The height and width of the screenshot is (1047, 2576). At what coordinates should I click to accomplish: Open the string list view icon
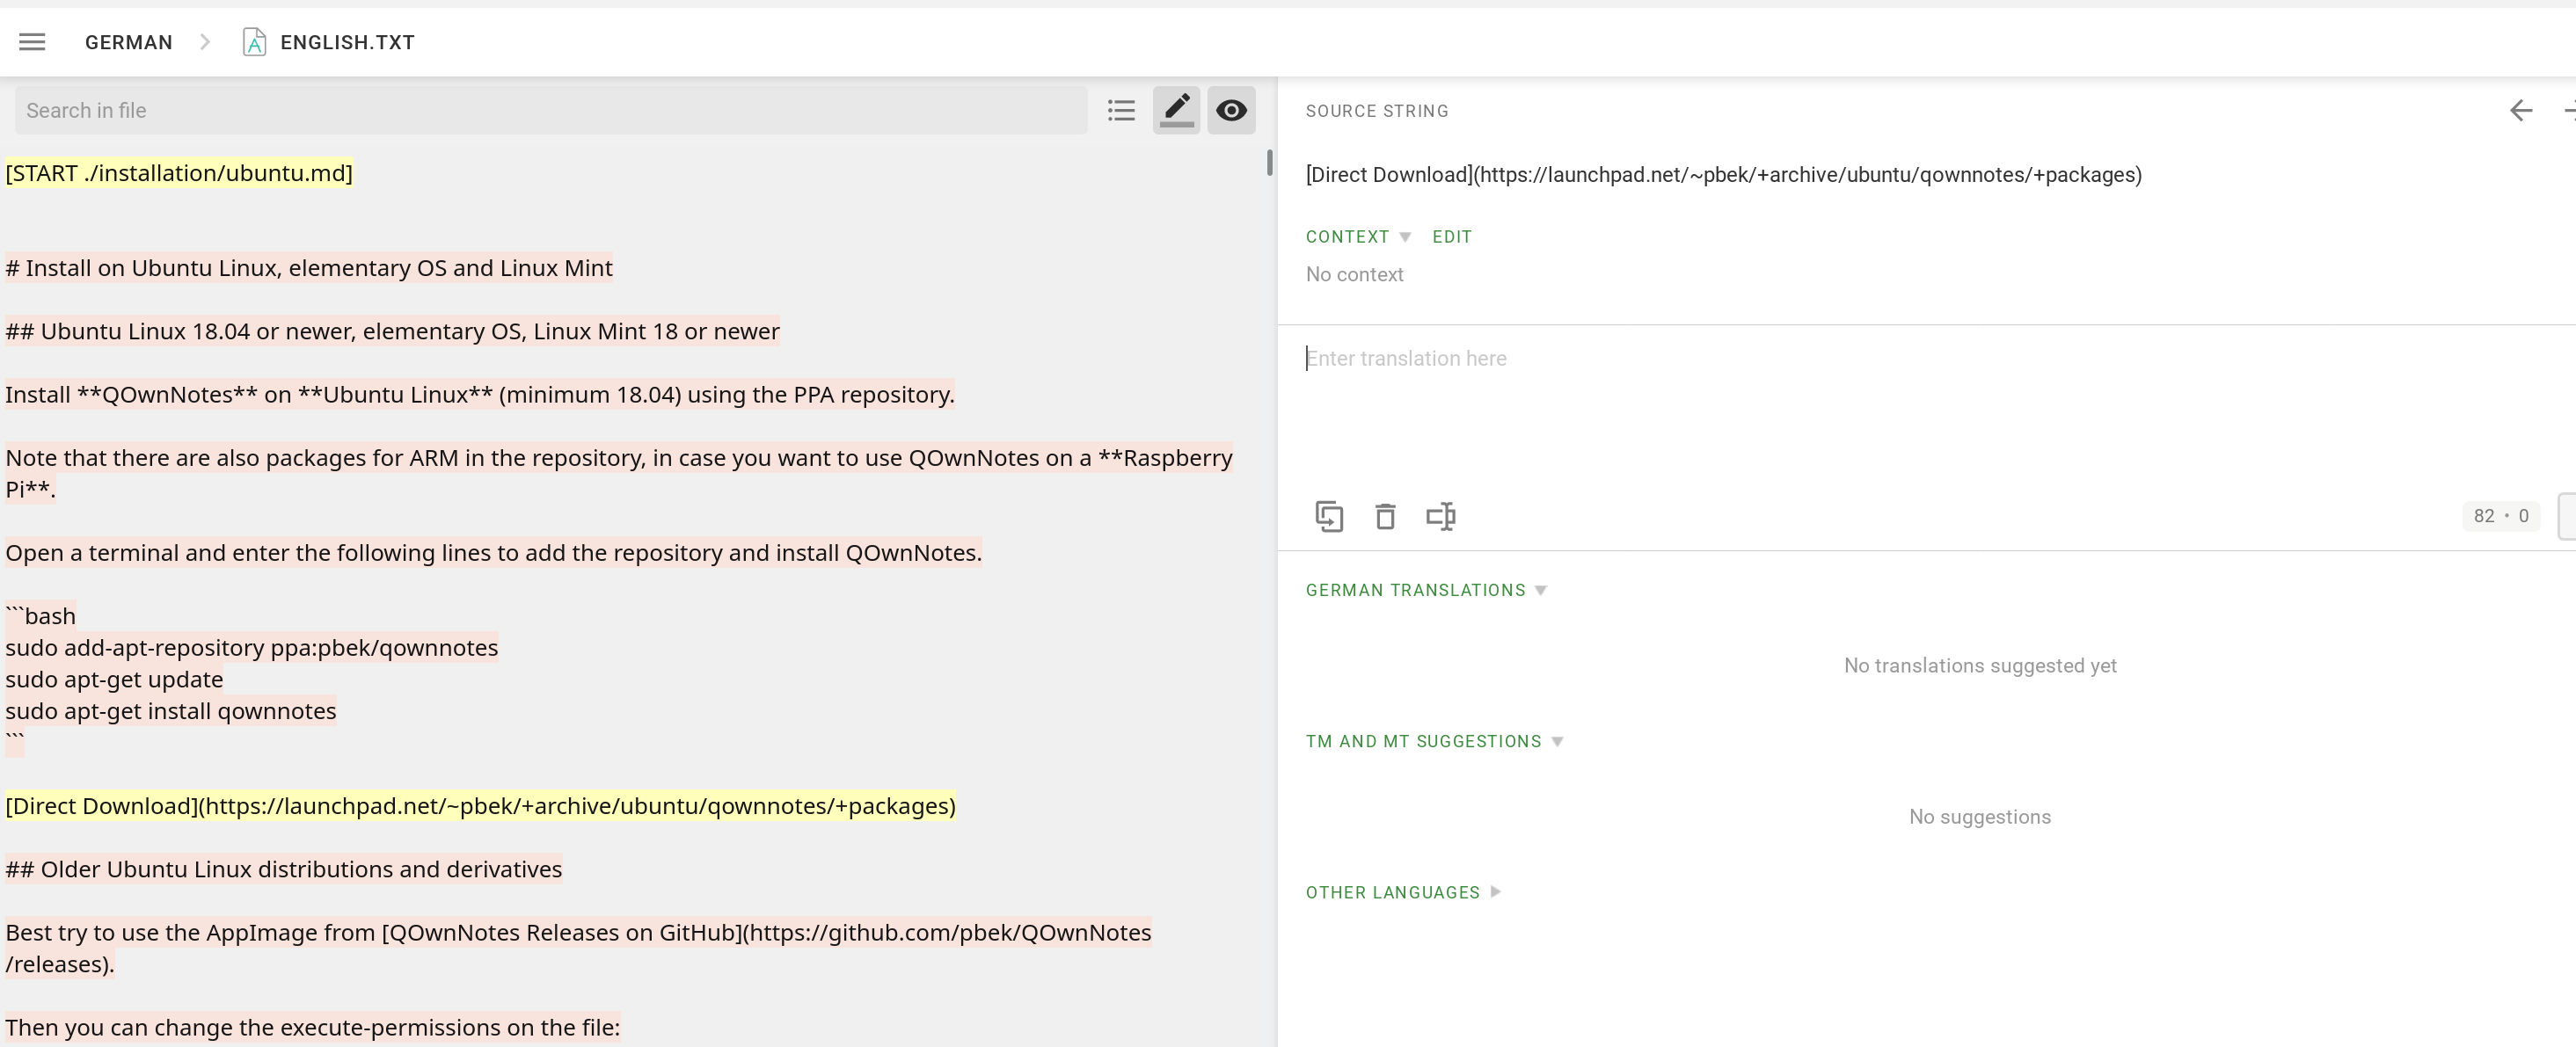pos(1121,110)
